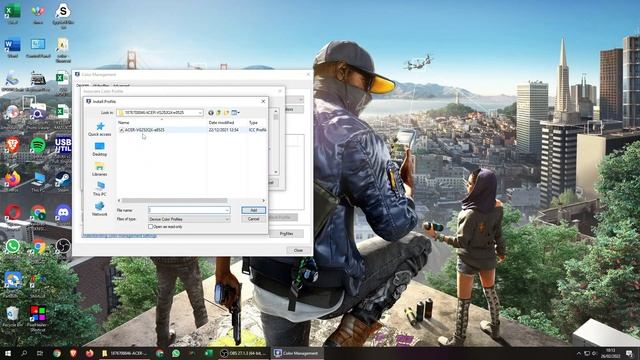Open WhatsApp from the taskbar
The image size is (640, 360).
click(176, 353)
